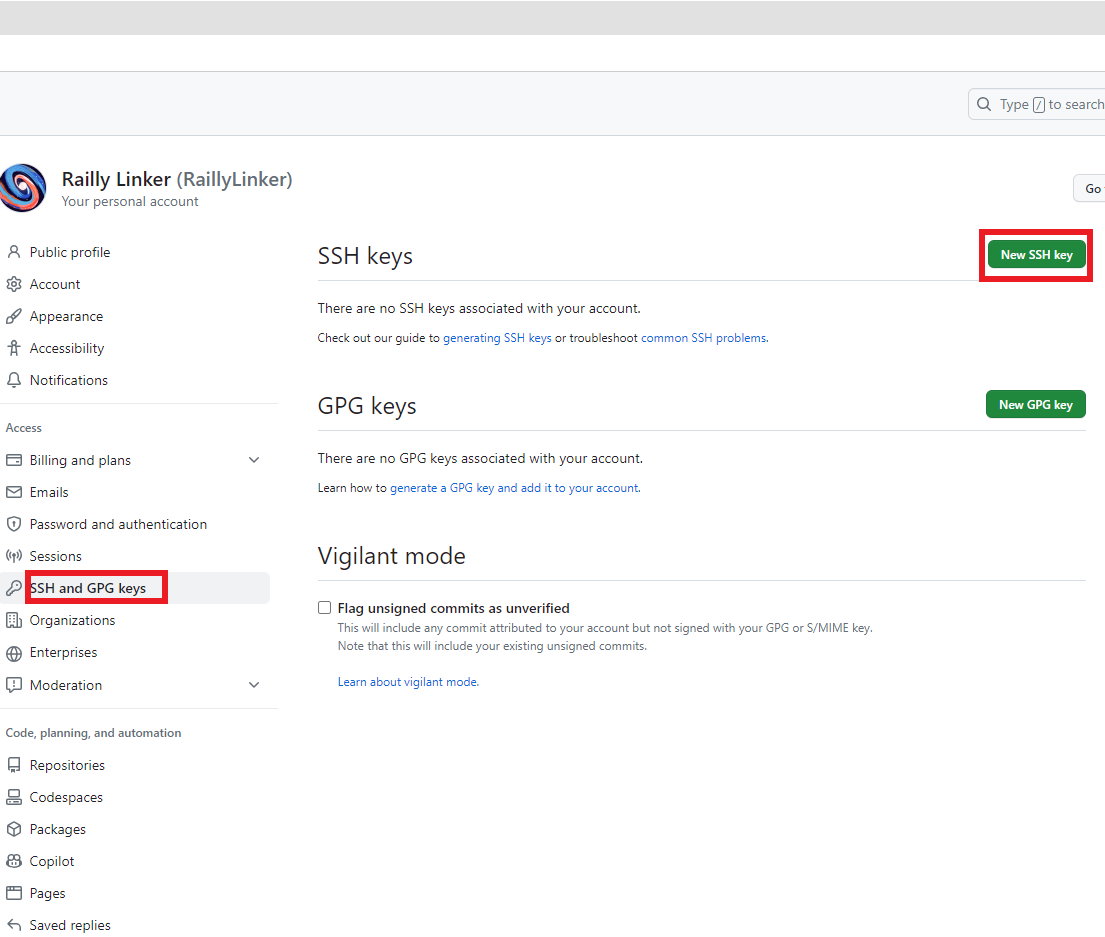Viewport: 1105px width, 937px height.
Task: Open Enterprises settings
Action: 63,652
